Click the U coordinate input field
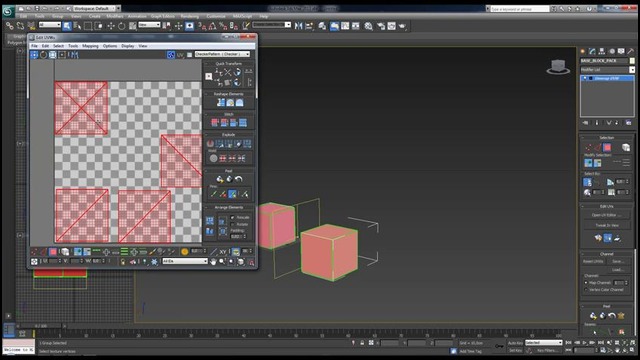This screenshot has width=640, height=360. tap(53, 261)
